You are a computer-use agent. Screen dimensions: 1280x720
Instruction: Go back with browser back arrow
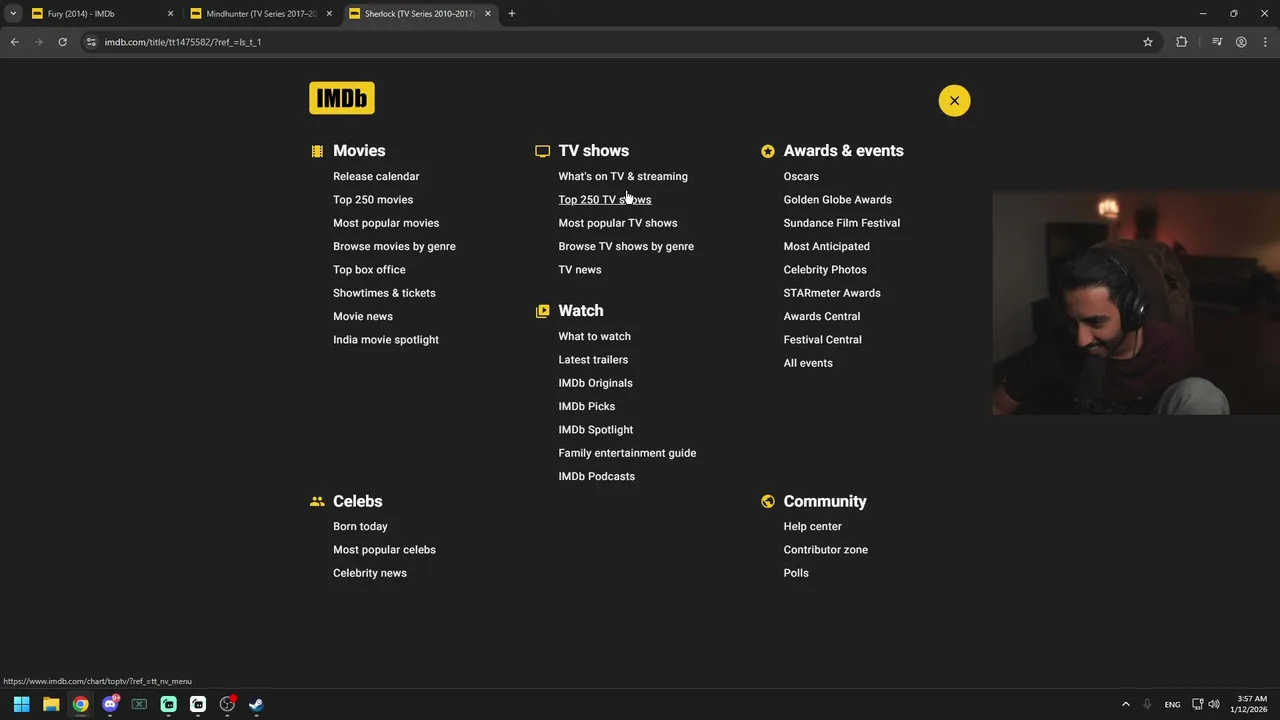[x=14, y=42]
